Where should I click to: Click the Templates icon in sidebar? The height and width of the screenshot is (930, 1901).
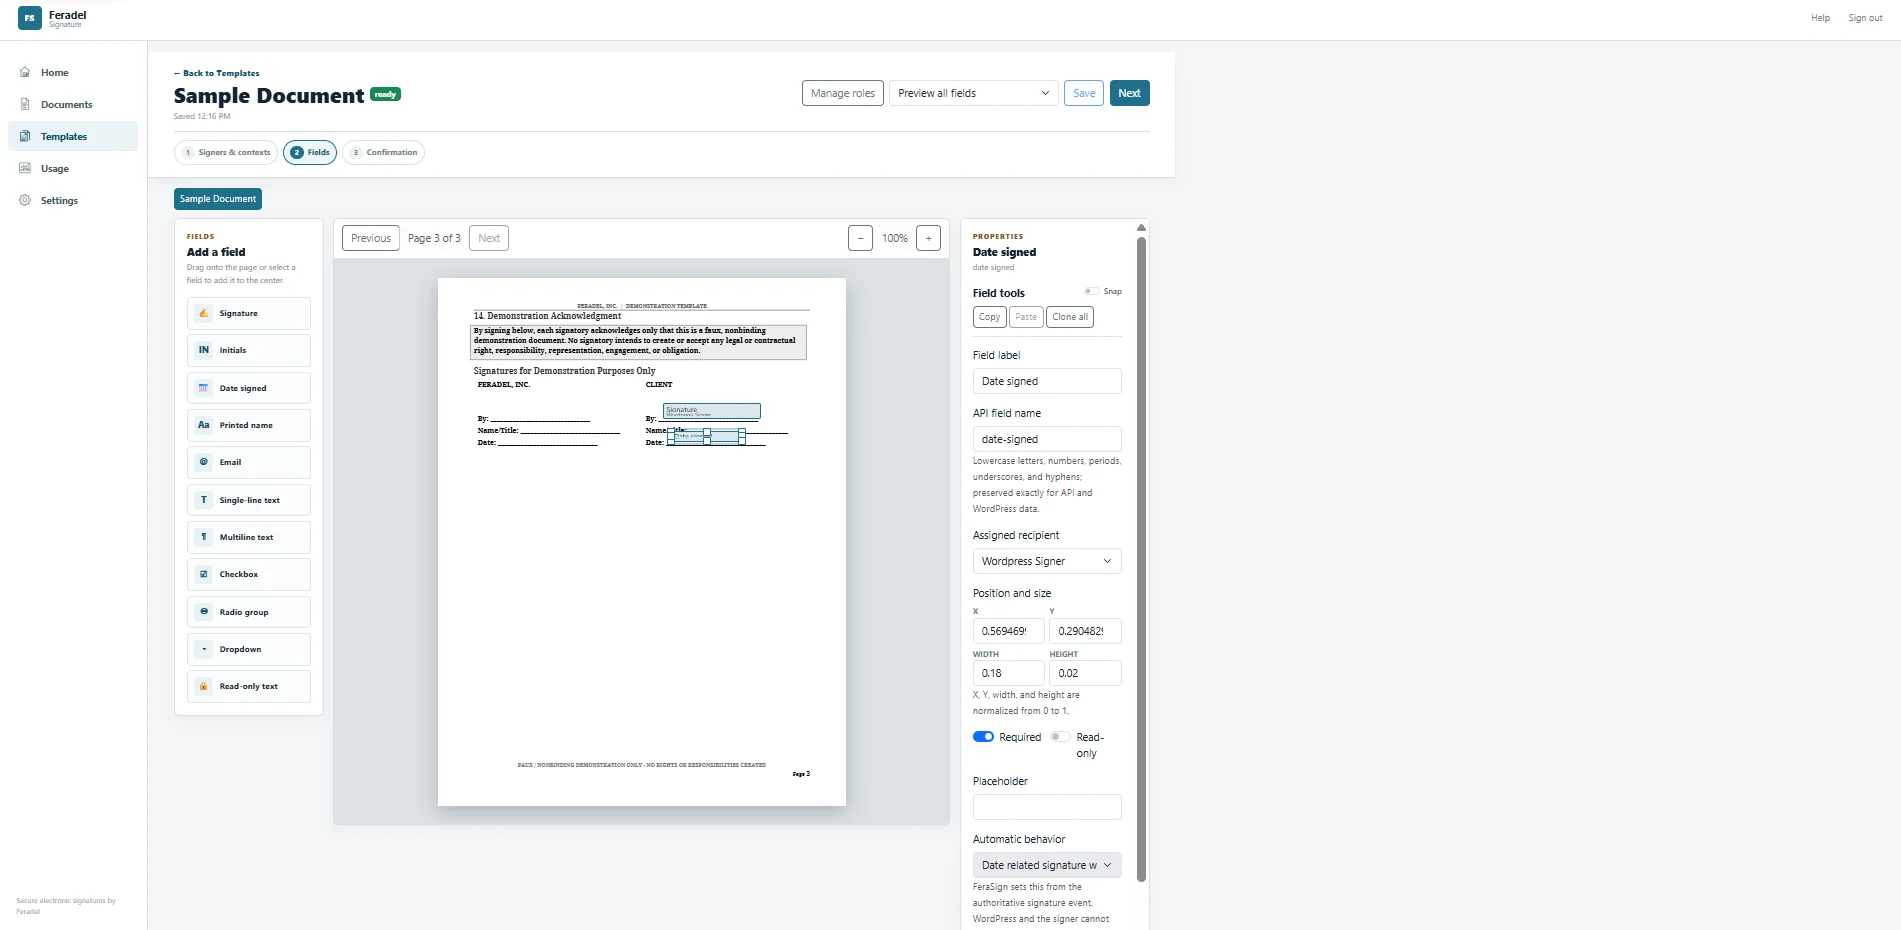point(25,136)
